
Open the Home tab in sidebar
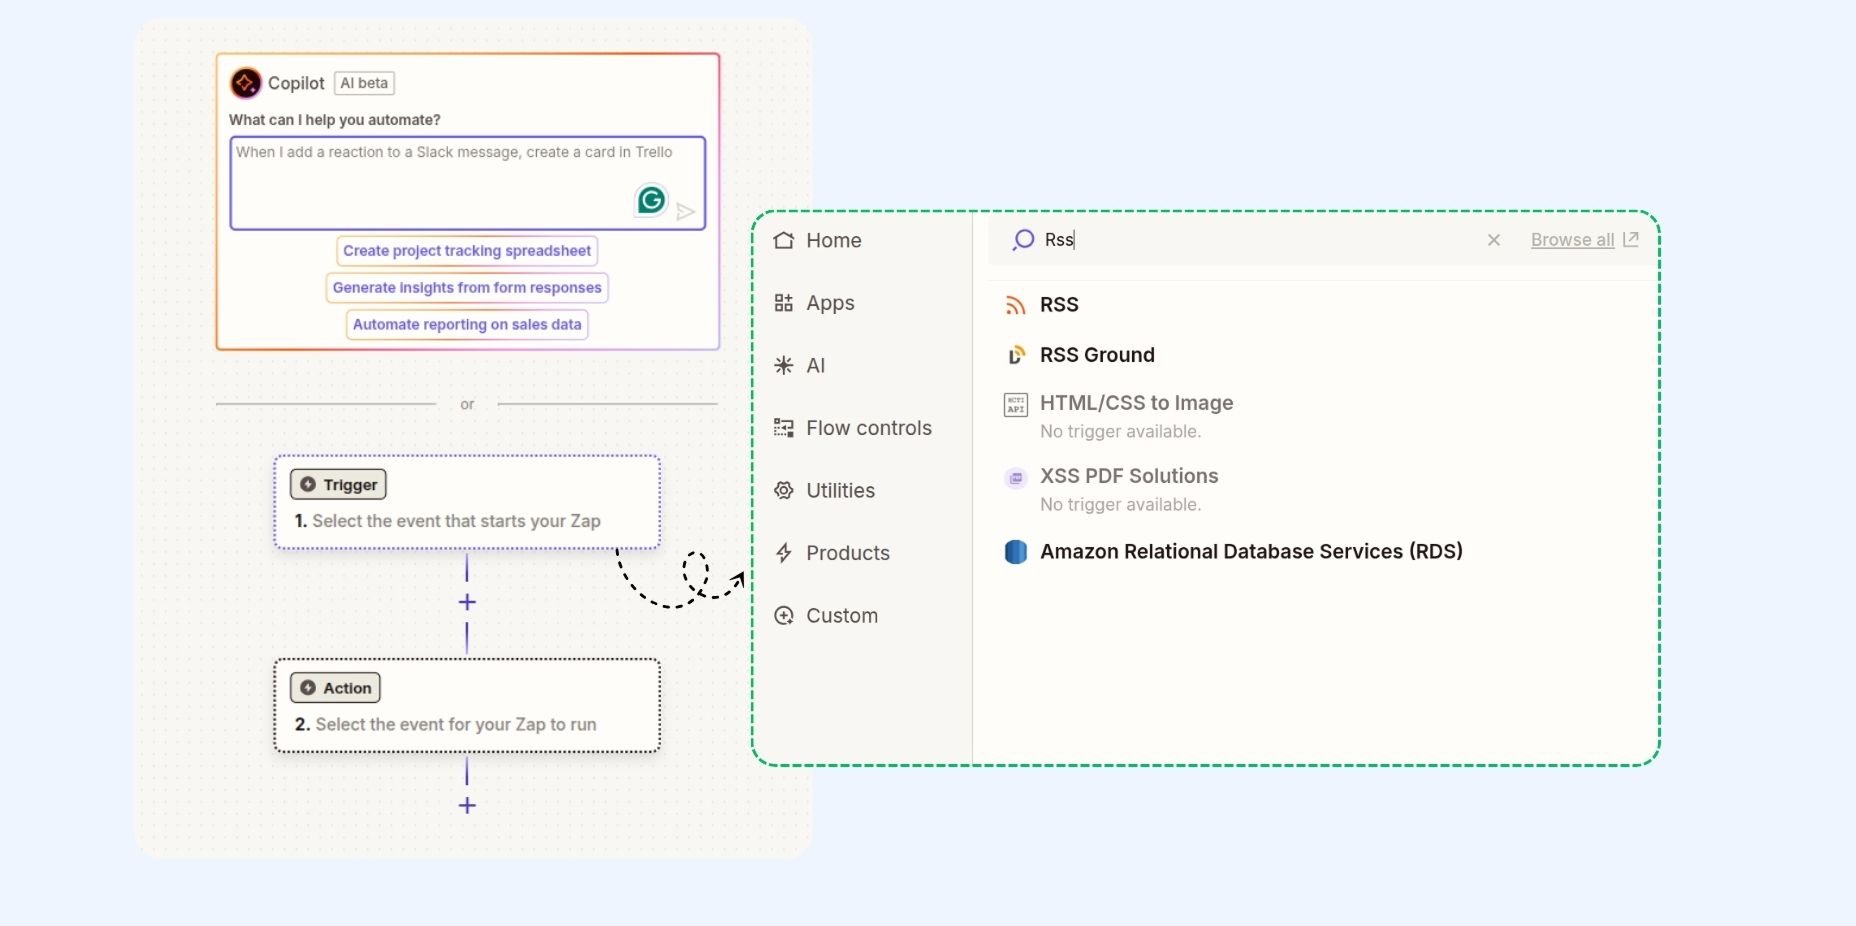[833, 241]
